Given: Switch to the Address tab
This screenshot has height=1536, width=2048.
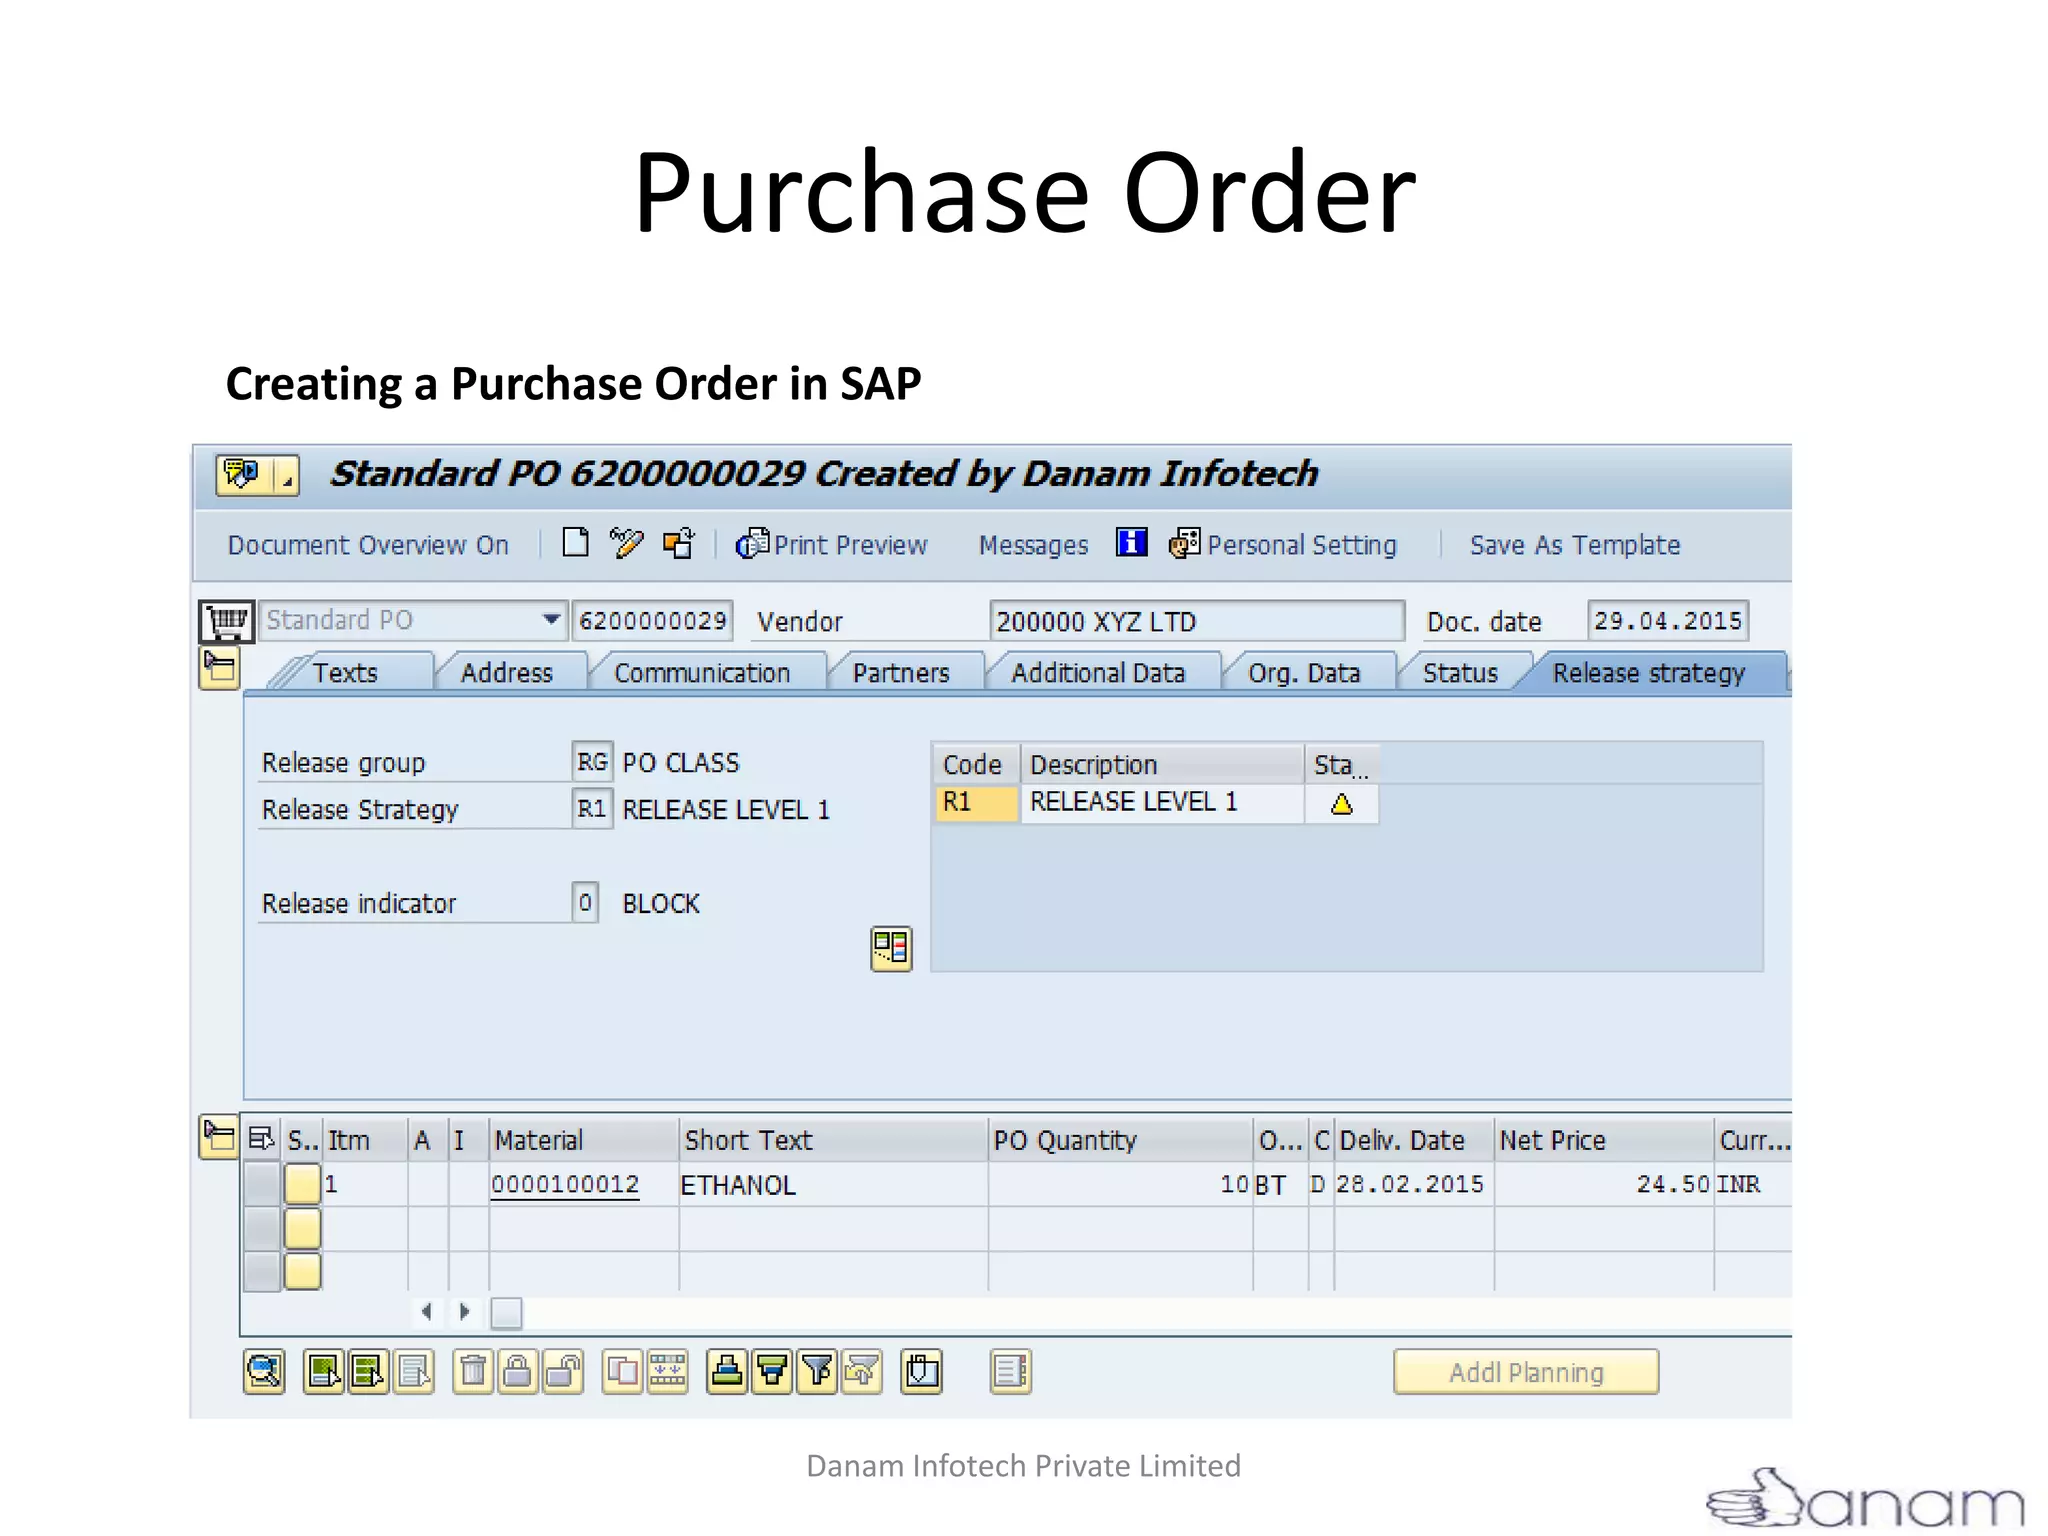Looking at the screenshot, I should click(x=507, y=673).
